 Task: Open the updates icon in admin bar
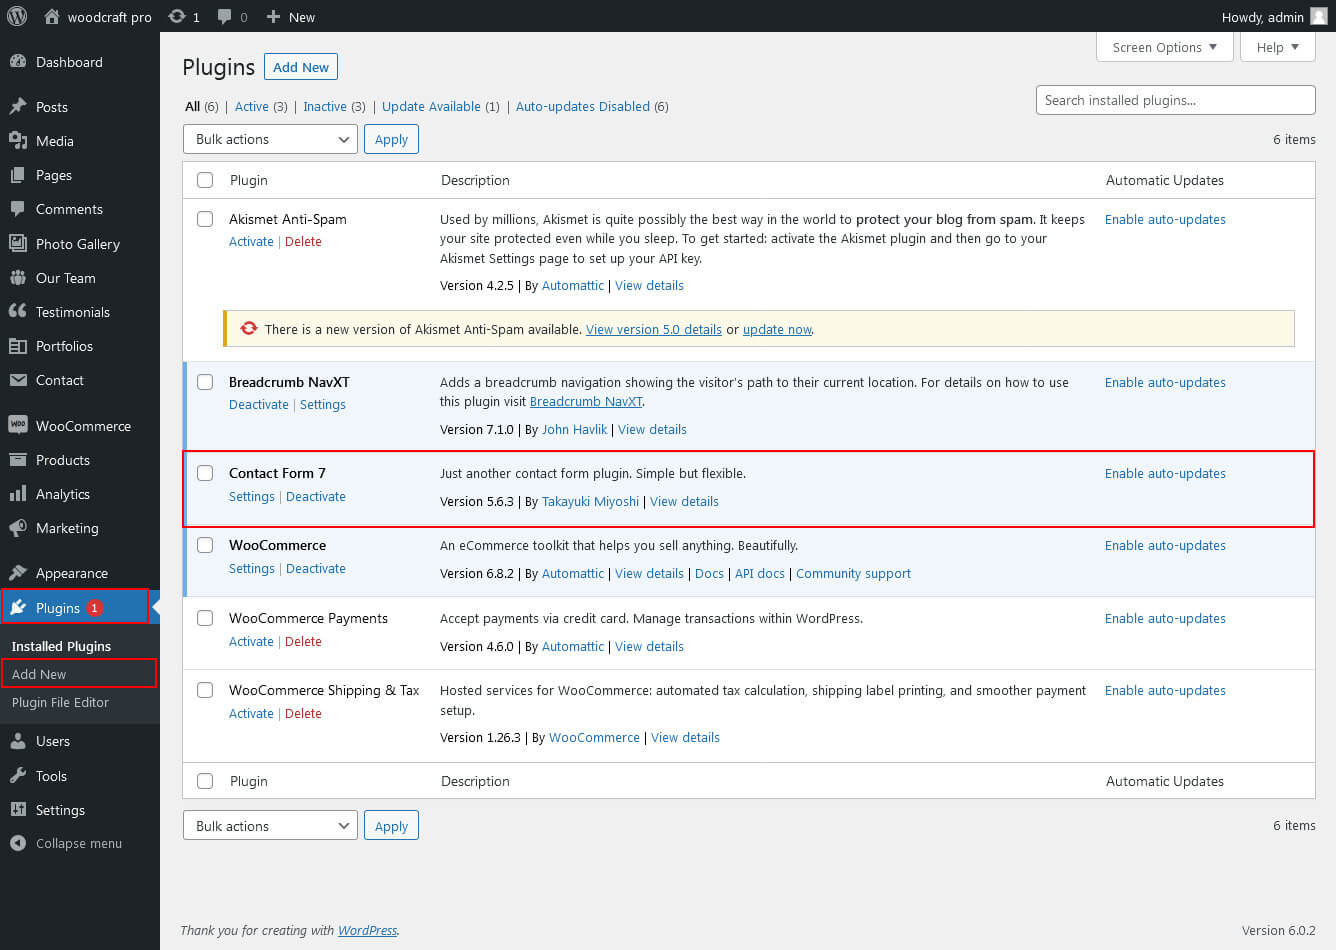point(177,16)
